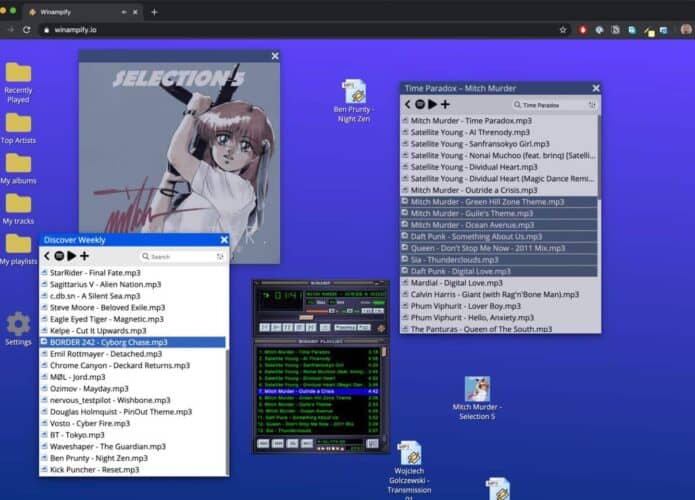Screen dimensions: 695x500
Task: Click Winamp eject button
Action: point(325,328)
